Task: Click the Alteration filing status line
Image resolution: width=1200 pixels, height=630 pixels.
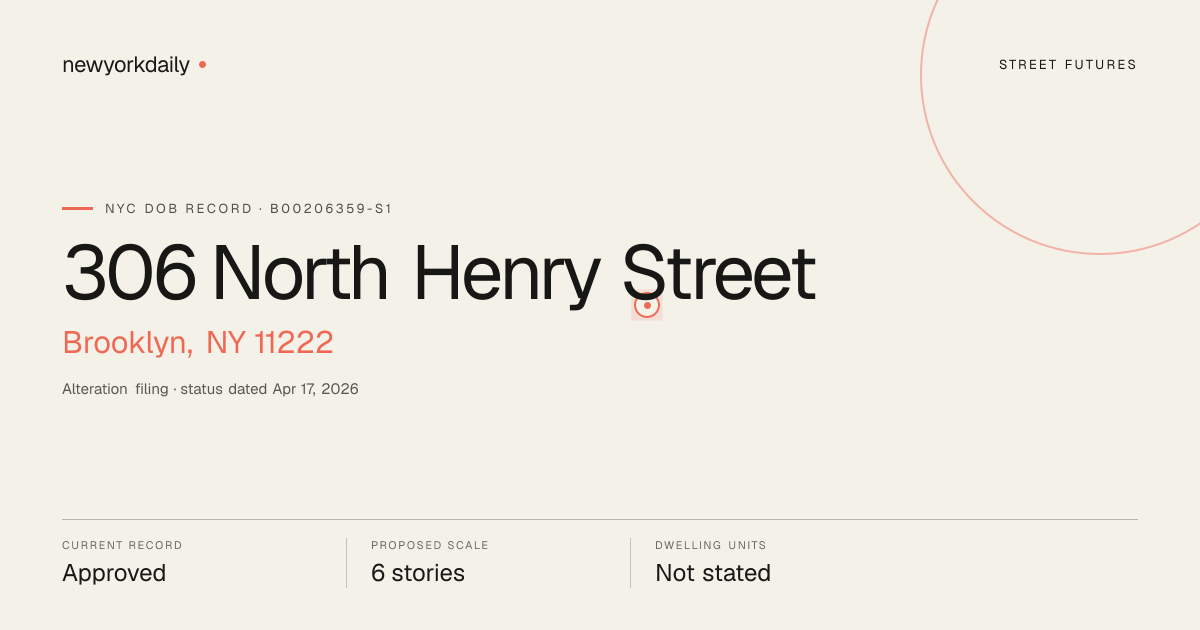Action: [x=210, y=389]
